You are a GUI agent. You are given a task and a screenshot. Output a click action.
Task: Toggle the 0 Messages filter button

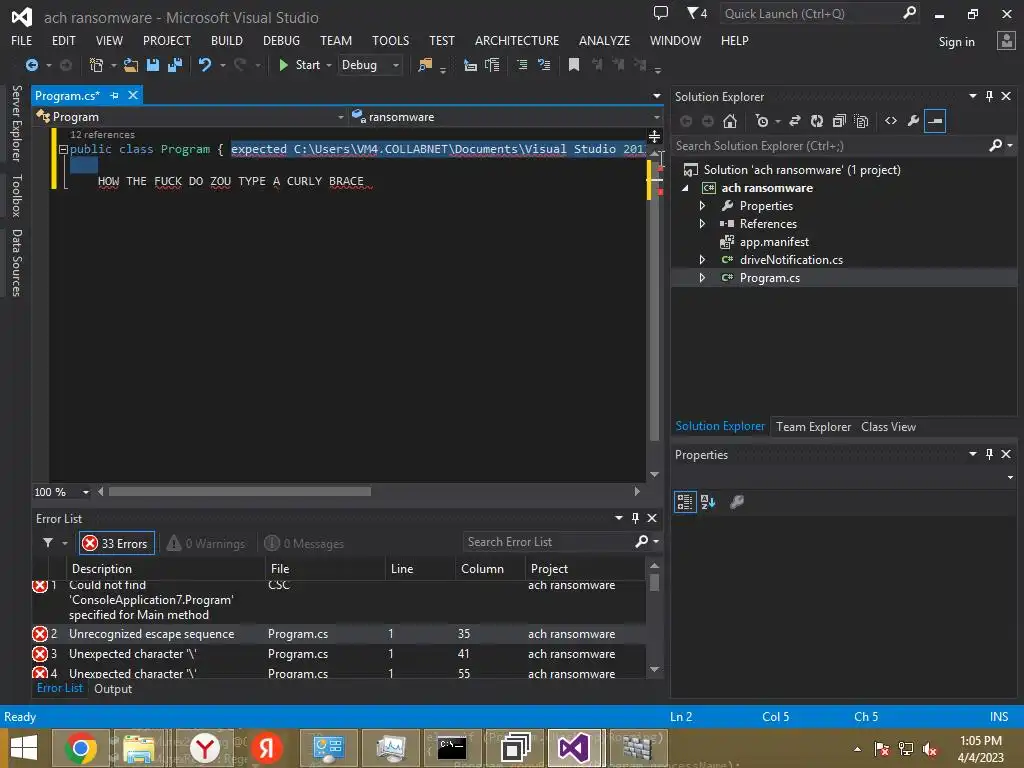[x=304, y=543]
